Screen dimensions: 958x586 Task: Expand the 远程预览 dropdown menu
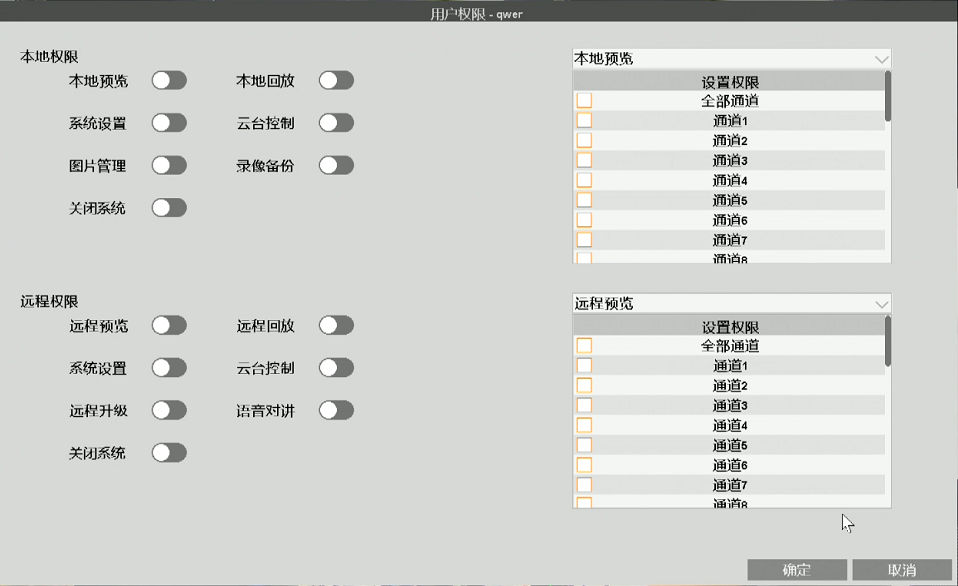[731, 304]
